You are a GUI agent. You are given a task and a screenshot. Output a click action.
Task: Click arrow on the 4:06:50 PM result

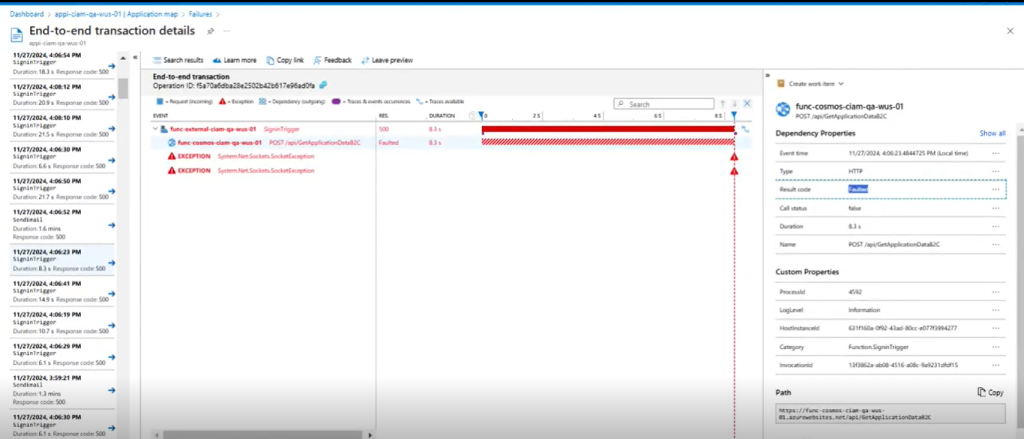112,191
